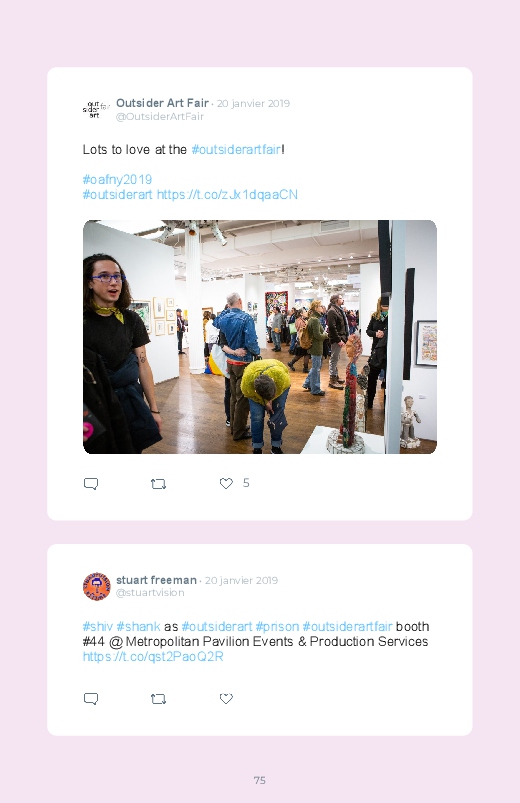The width and height of the screenshot is (520, 803).
Task: Click the @OutsiderArtFair handle
Action: point(160,116)
